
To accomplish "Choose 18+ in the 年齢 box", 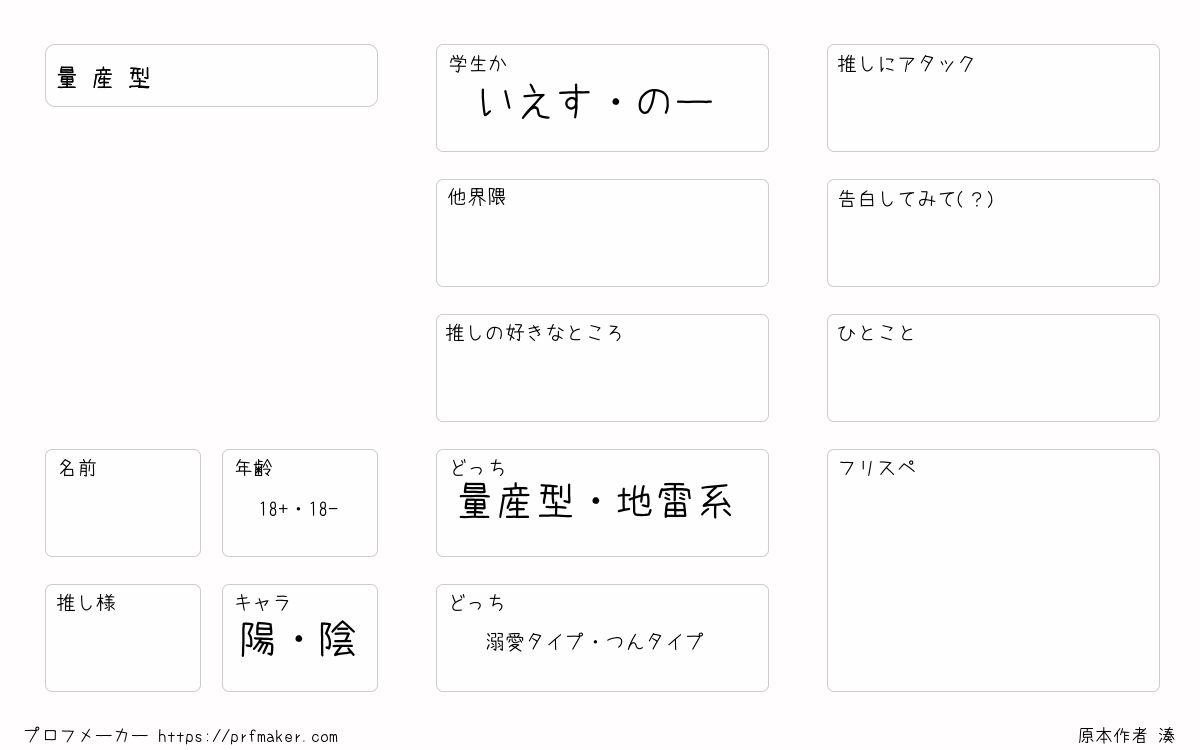I will (x=274, y=509).
